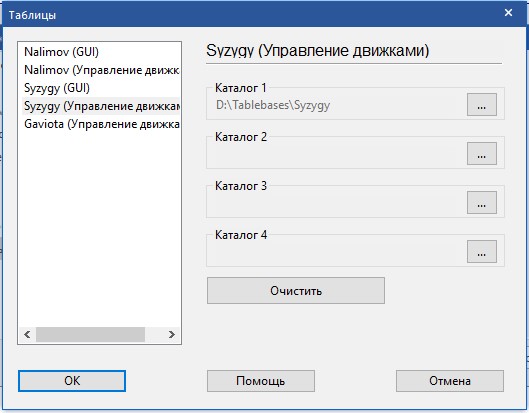Choose Syzygy (GUI) list item
This screenshot has width=529, height=413.
(x=101, y=88)
